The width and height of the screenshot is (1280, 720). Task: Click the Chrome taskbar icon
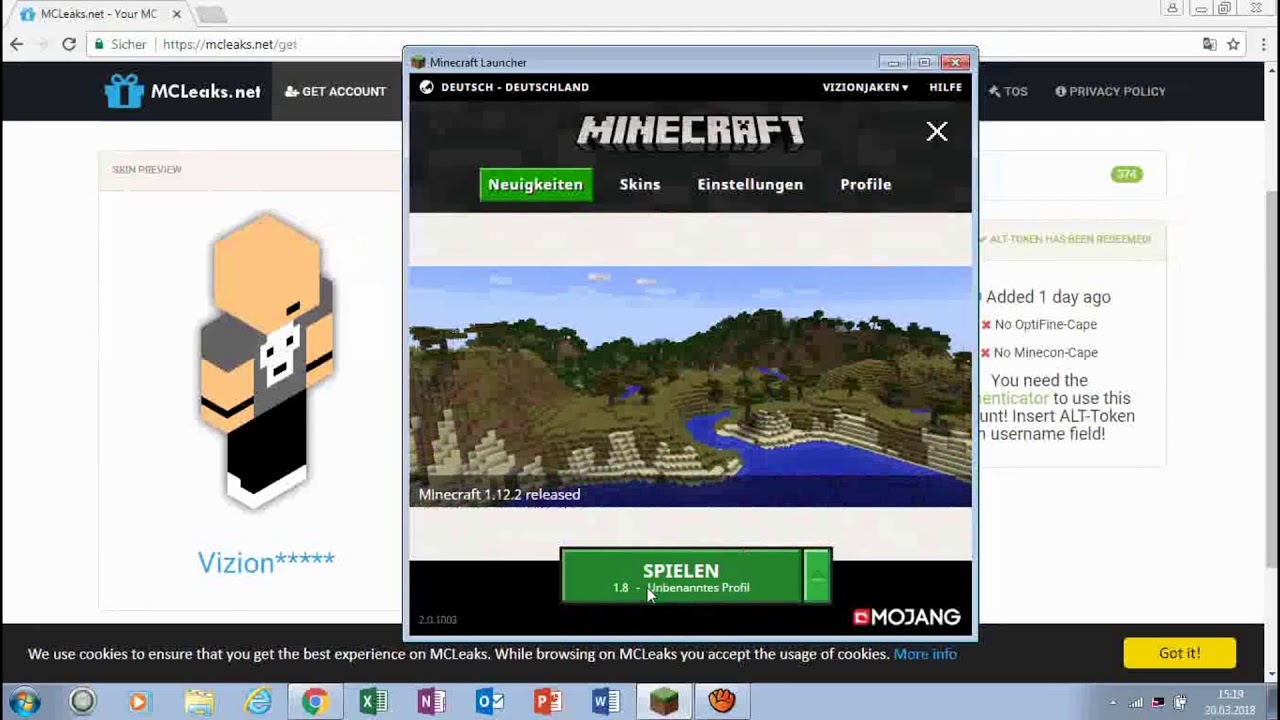[x=315, y=702]
